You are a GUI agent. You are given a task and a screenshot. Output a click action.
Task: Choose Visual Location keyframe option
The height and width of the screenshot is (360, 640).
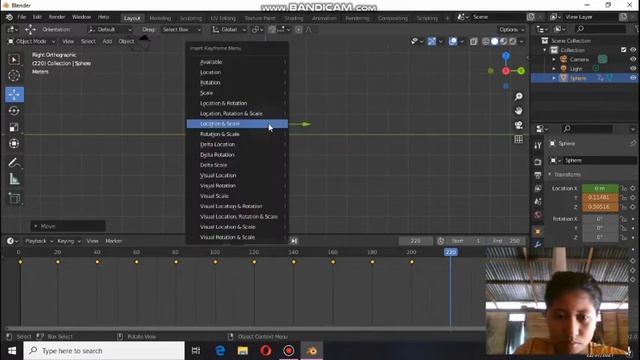click(237, 176)
